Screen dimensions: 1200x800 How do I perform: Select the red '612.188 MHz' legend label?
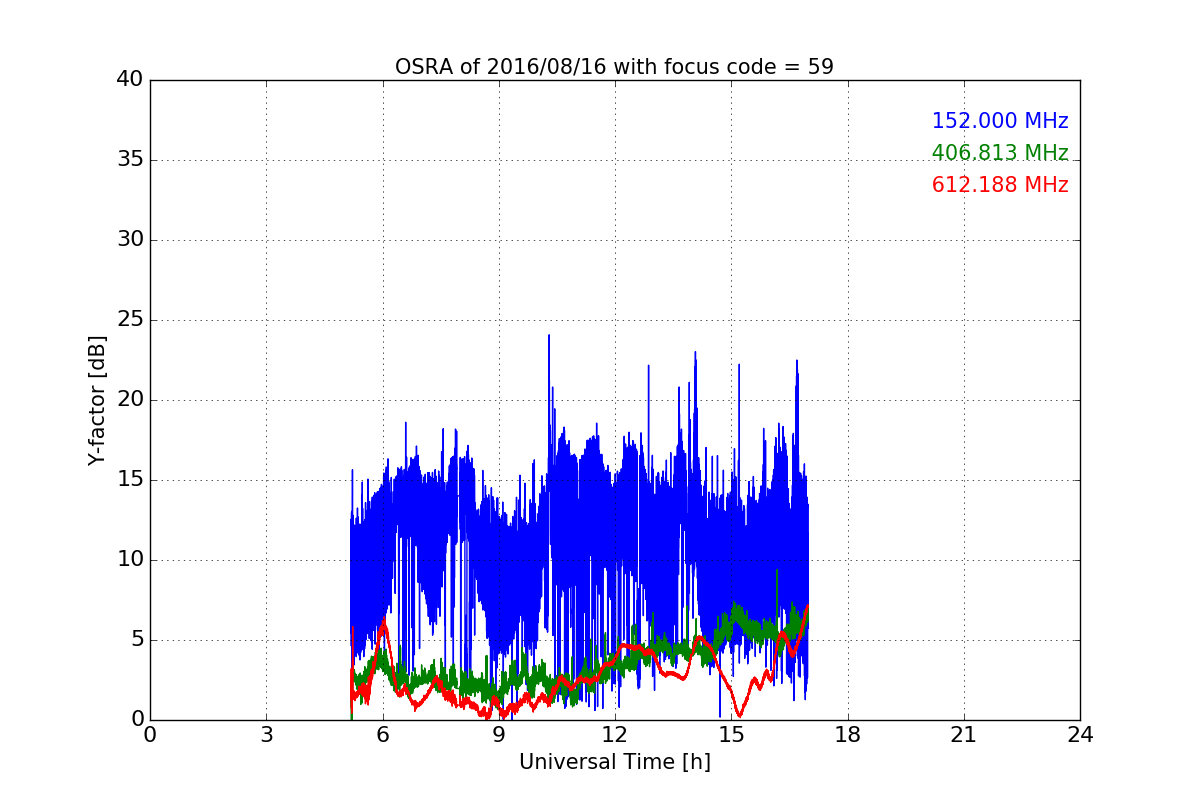(1000, 185)
